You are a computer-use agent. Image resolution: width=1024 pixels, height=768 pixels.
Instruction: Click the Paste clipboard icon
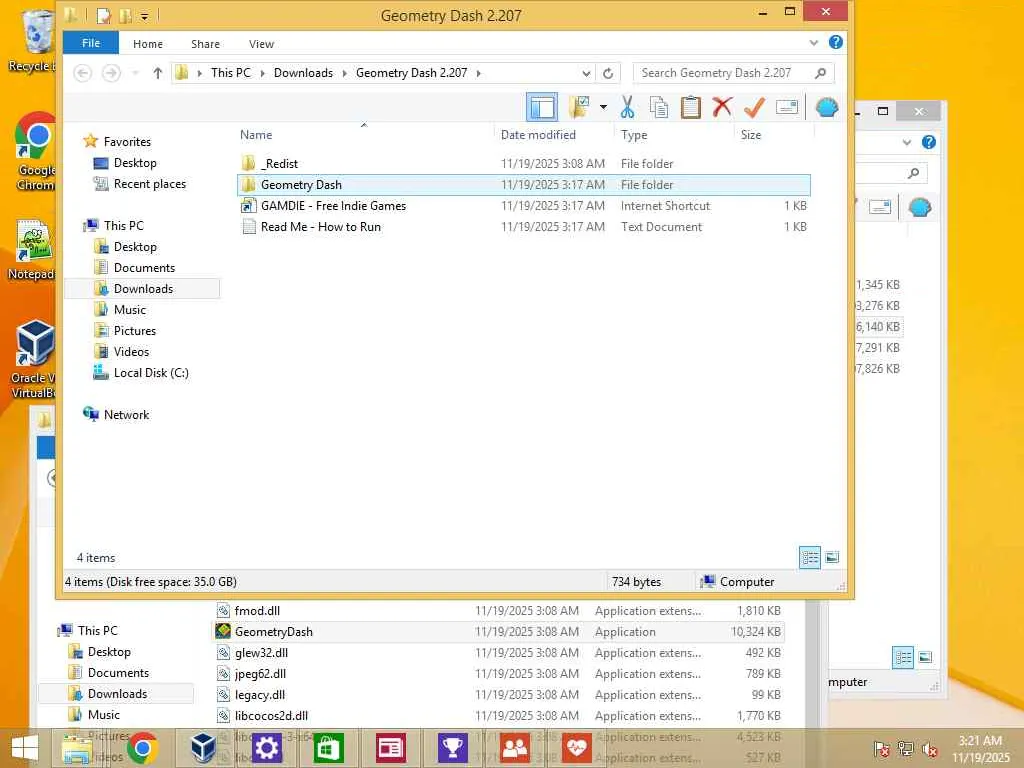pyautogui.click(x=690, y=107)
